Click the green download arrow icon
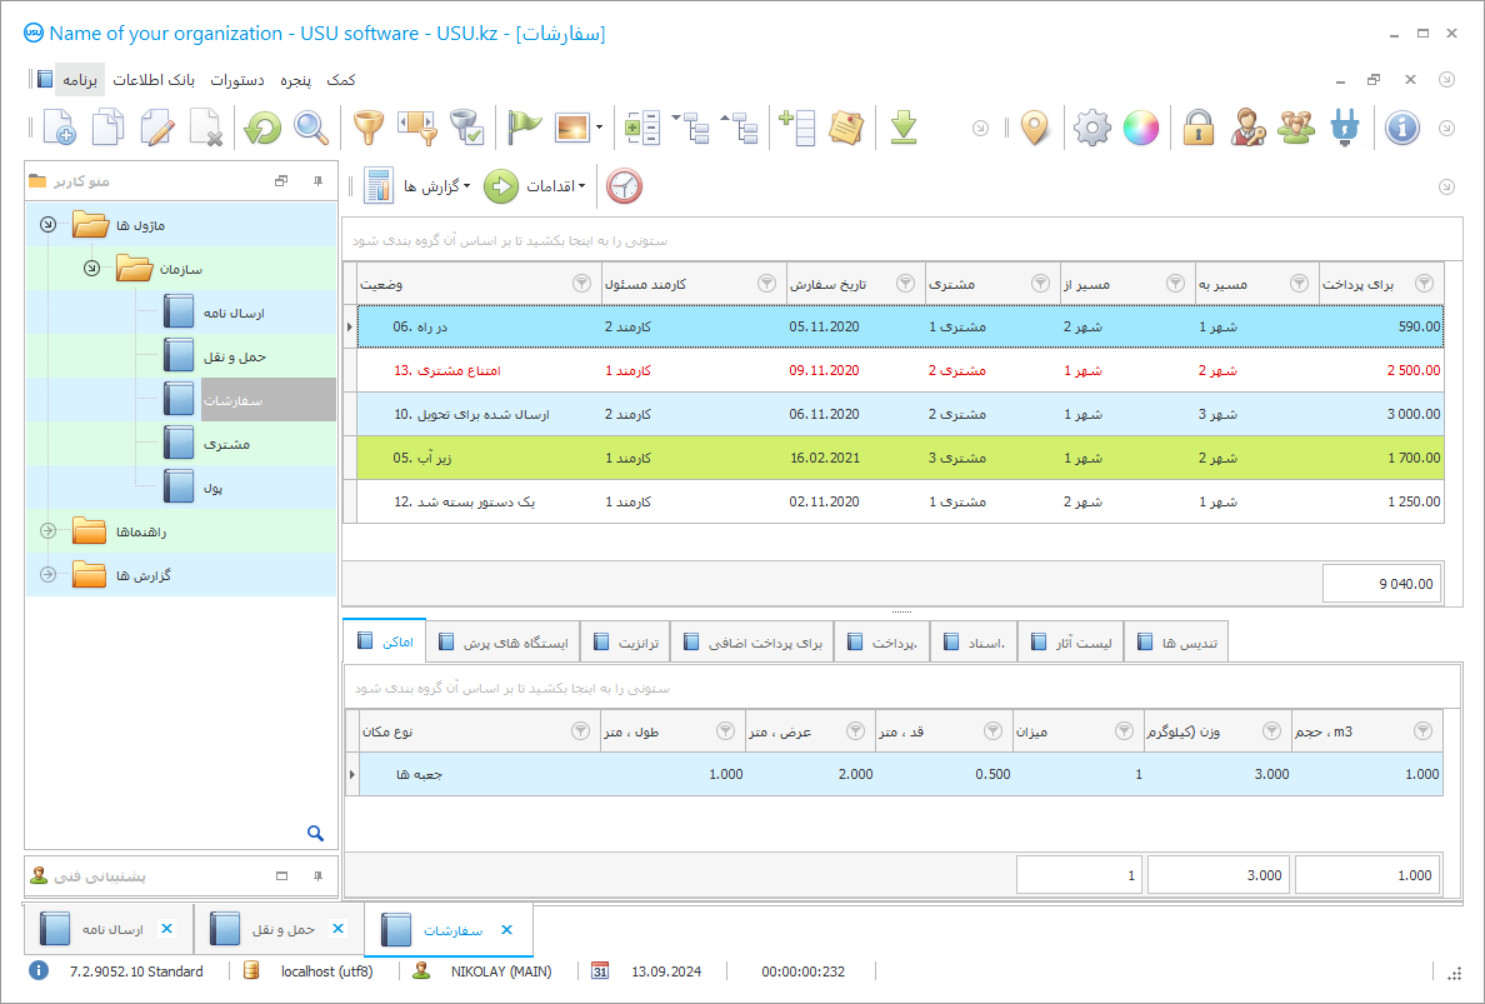This screenshot has height=1004, width=1485. (903, 128)
